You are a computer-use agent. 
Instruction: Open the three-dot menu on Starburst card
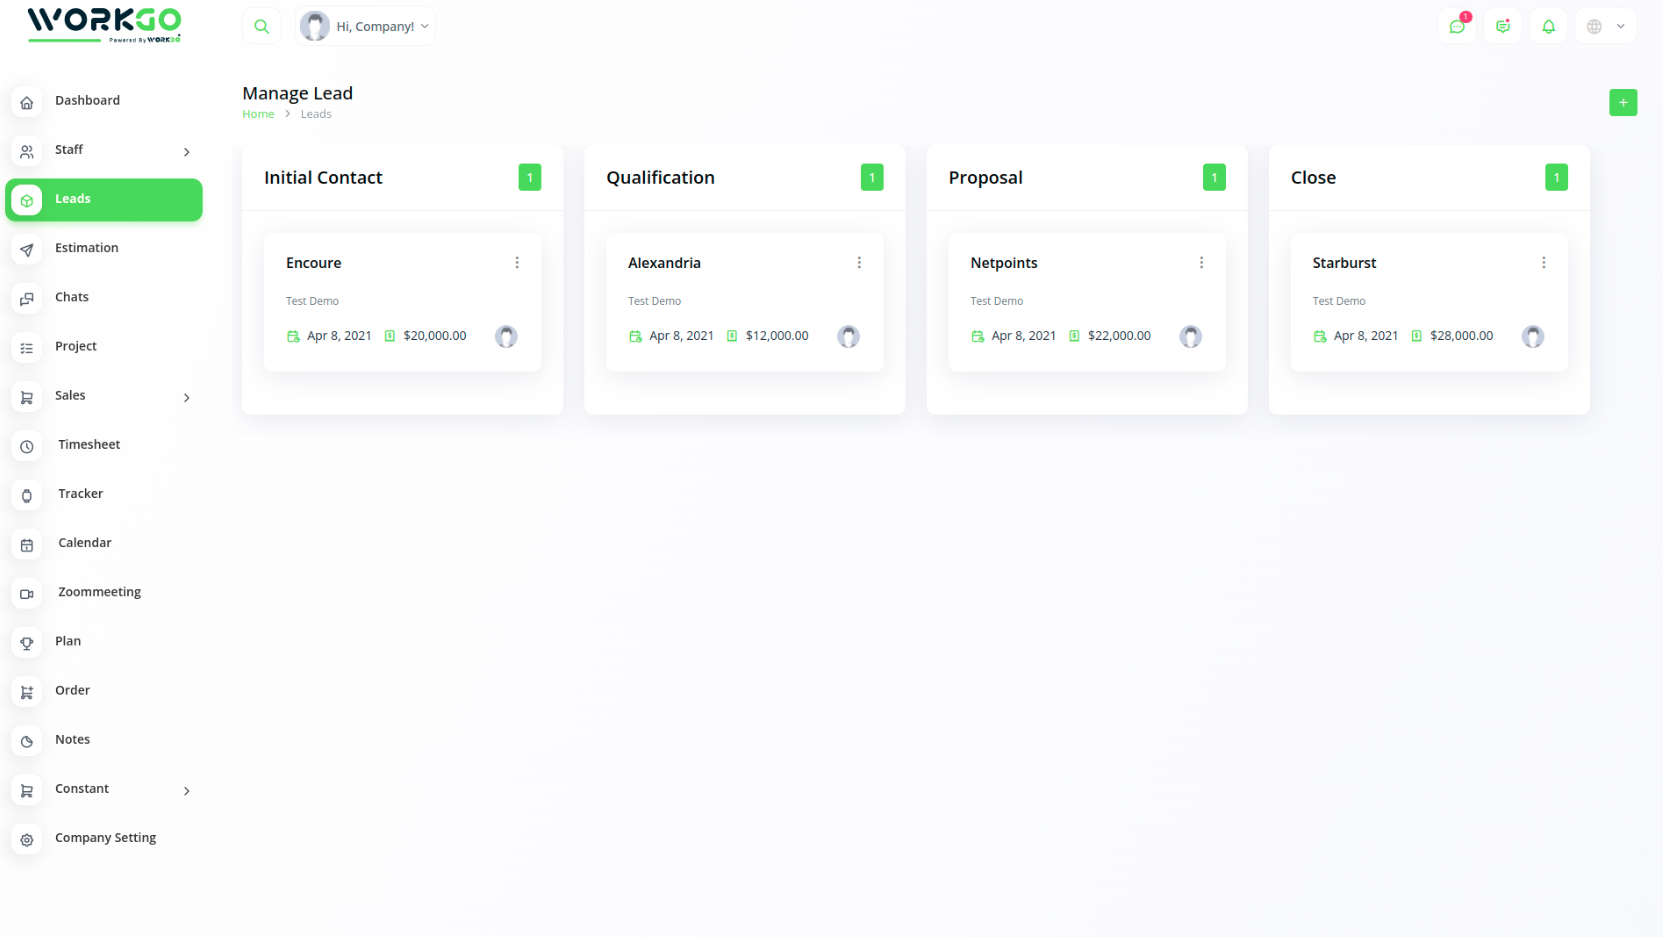click(1543, 263)
